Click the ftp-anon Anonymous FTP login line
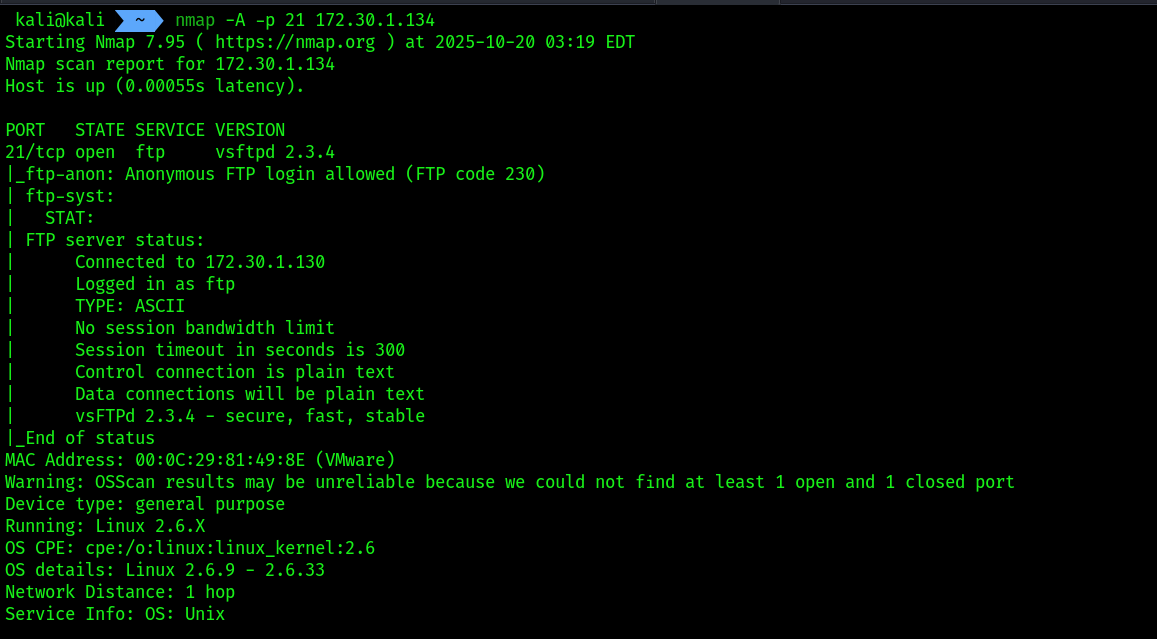 tap(275, 175)
